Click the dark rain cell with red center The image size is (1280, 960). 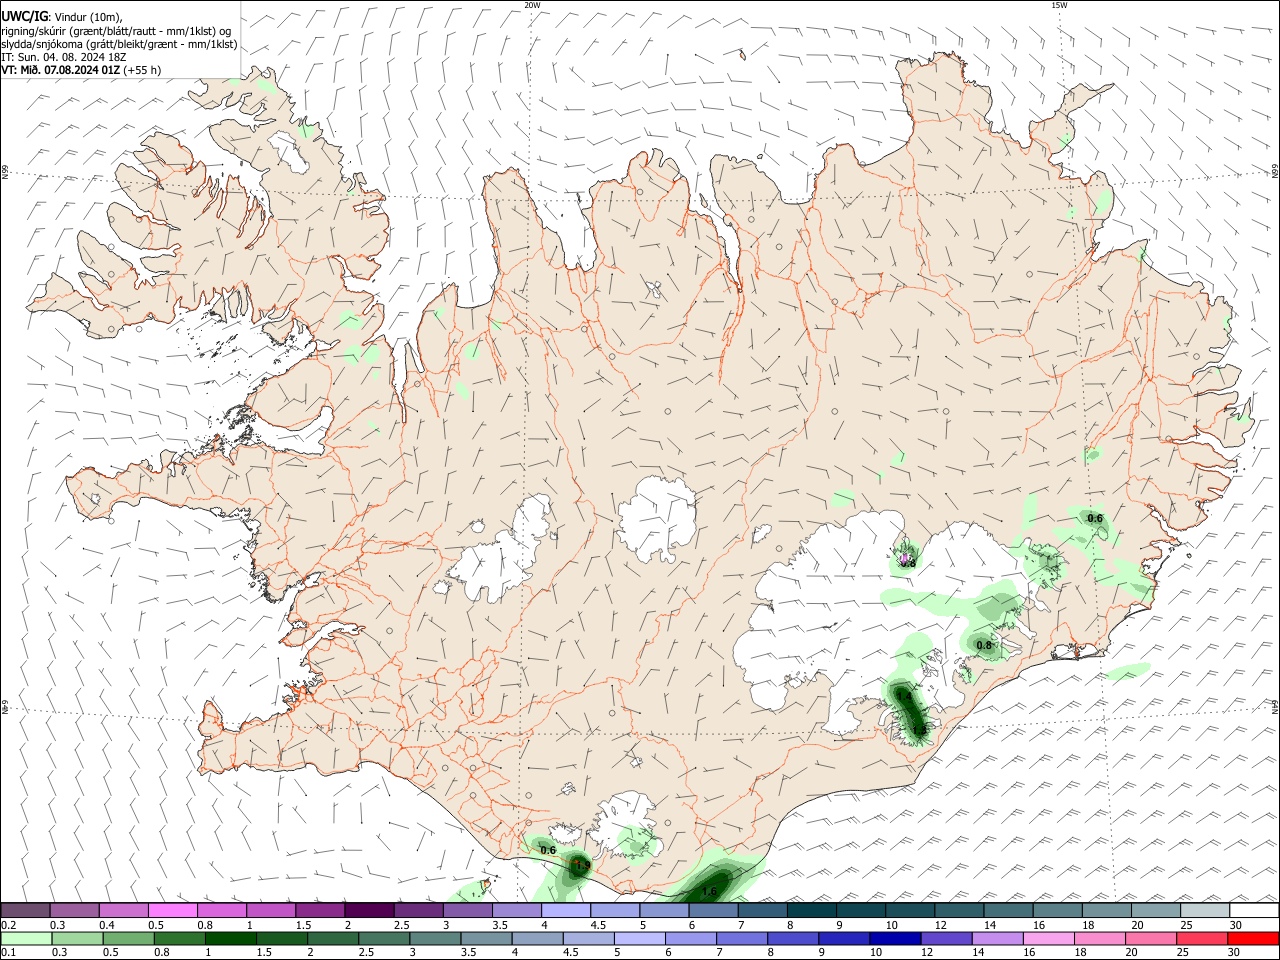(x=579, y=866)
